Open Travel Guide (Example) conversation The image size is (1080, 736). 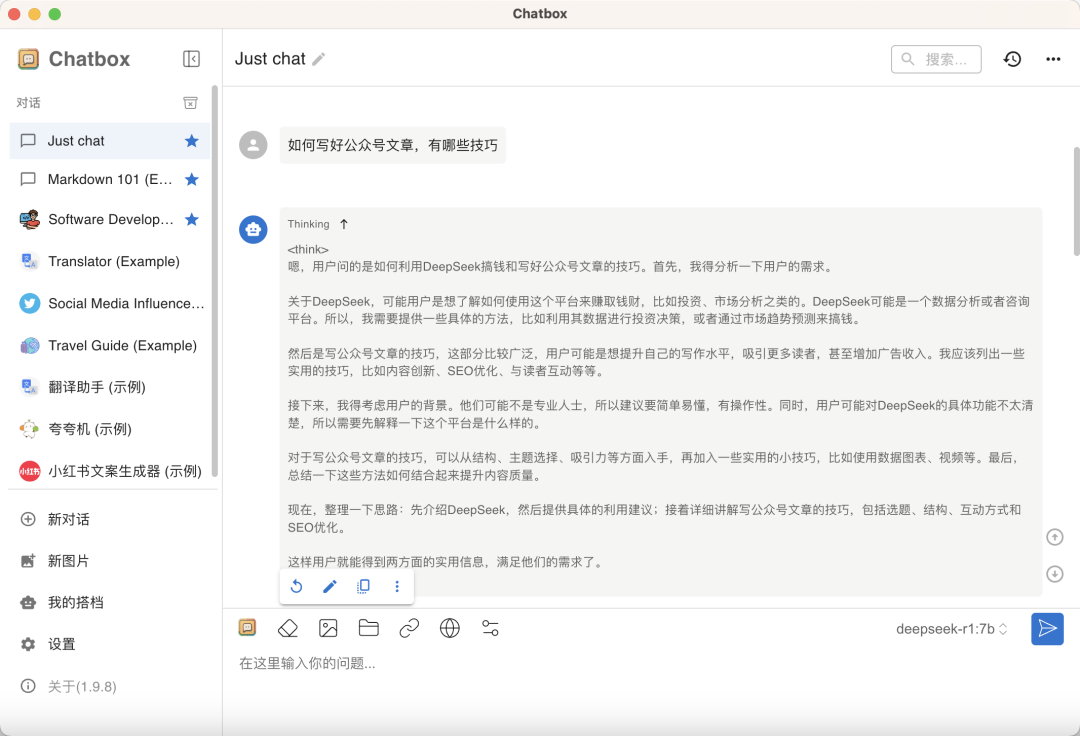[x=110, y=346]
